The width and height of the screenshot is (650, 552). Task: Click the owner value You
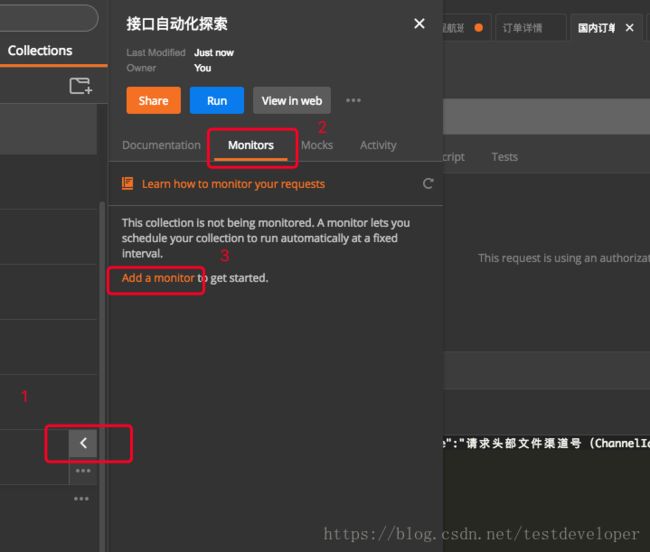[x=203, y=68]
